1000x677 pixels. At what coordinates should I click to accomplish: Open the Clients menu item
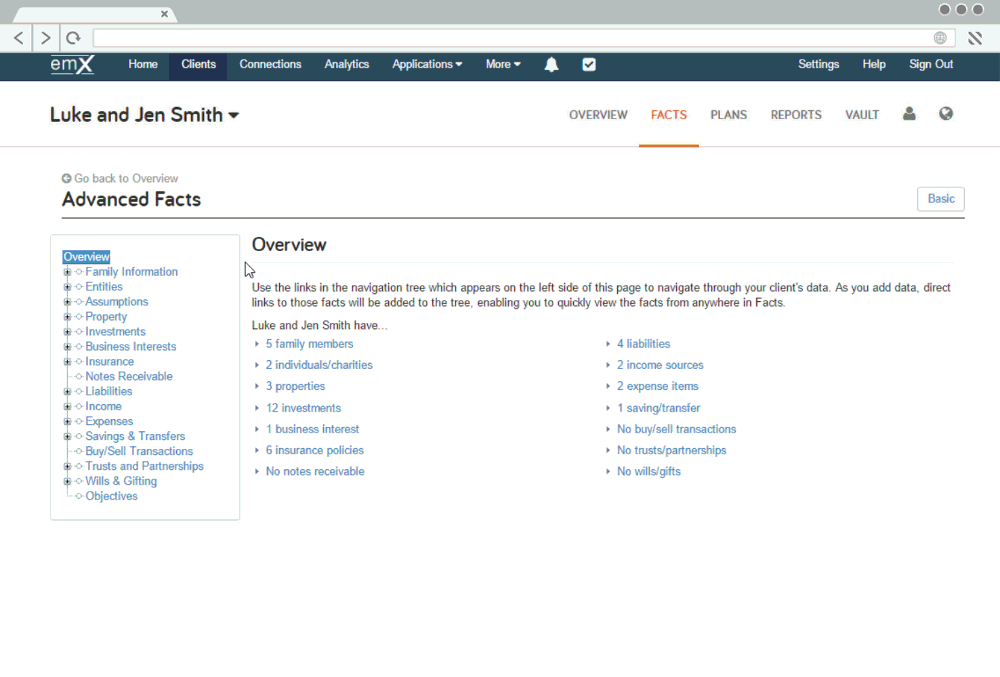[x=198, y=64]
